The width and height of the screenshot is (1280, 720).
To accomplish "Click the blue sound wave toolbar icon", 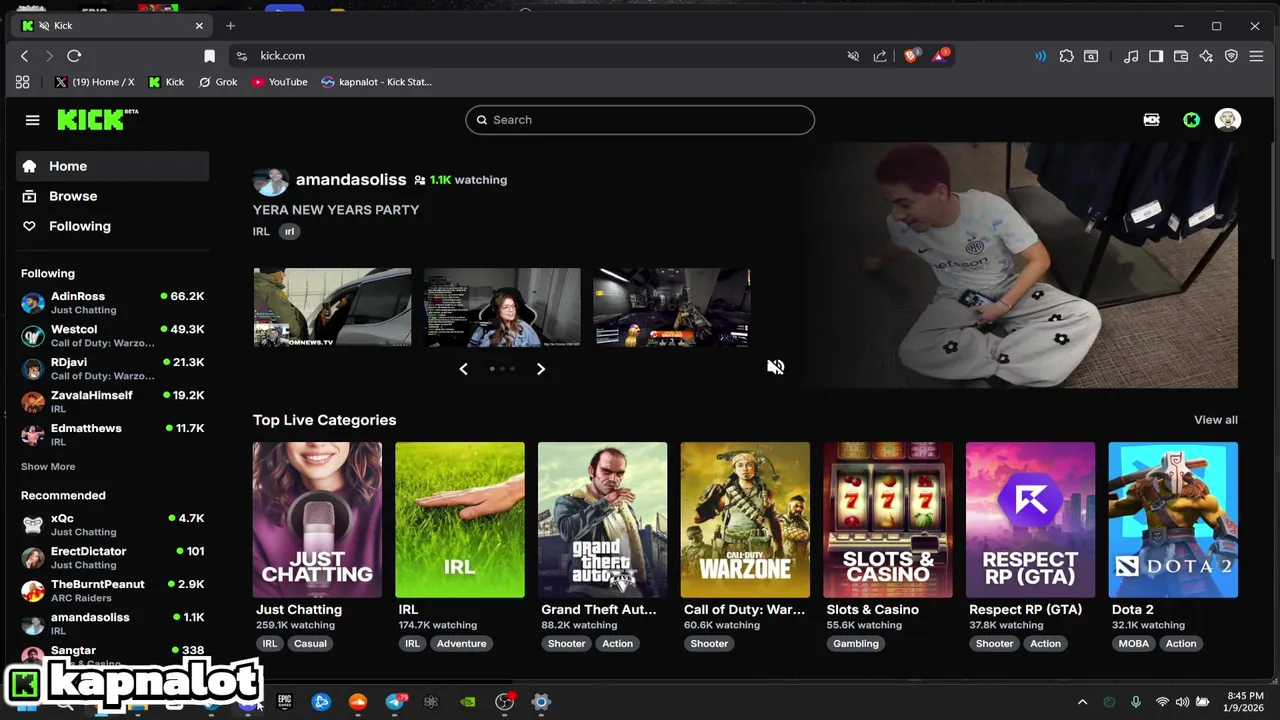I will pyautogui.click(x=1041, y=56).
